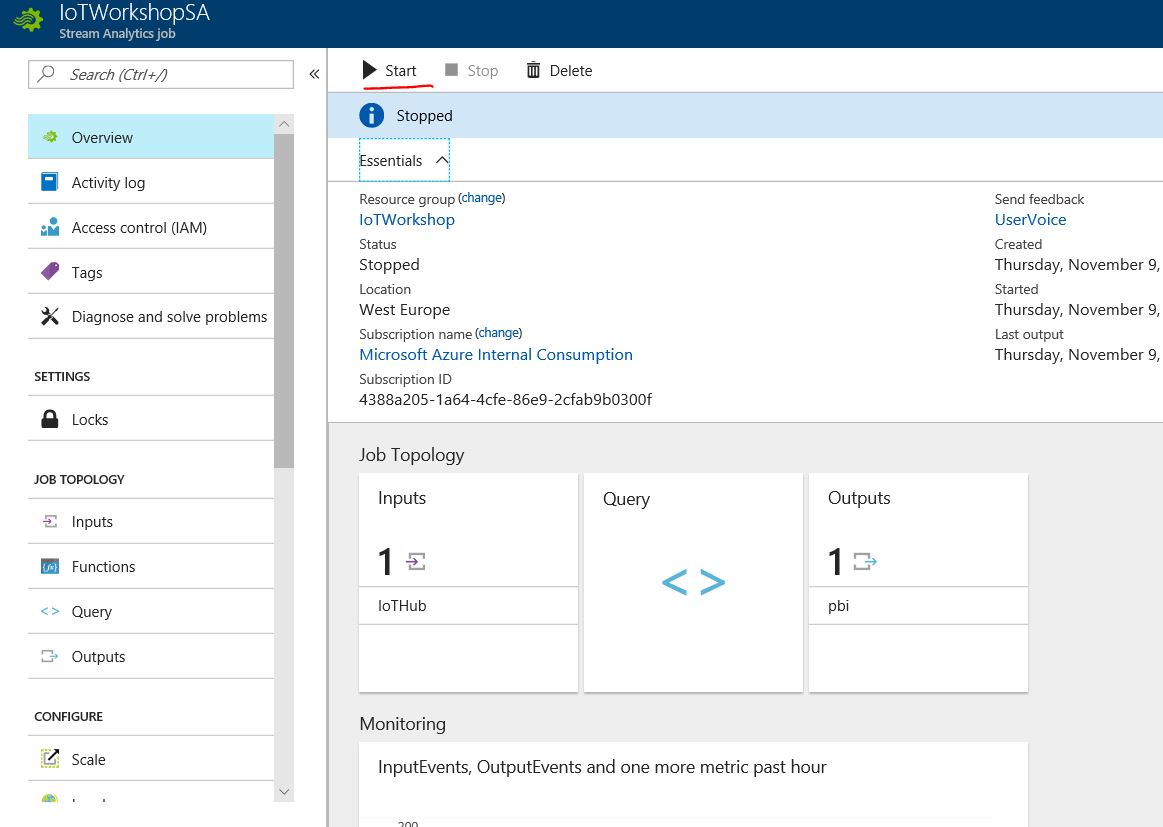Click the Scale edit icon
Viewport: 1163px width, 827px height.
50,759
